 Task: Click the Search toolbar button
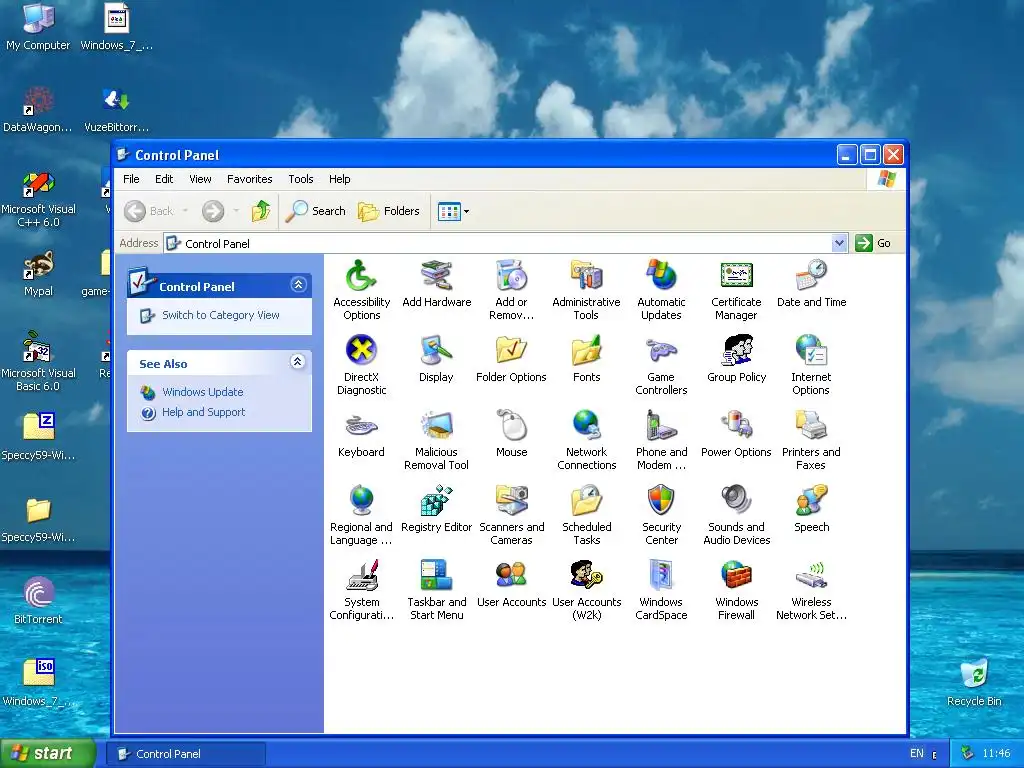tap(315, 211)
